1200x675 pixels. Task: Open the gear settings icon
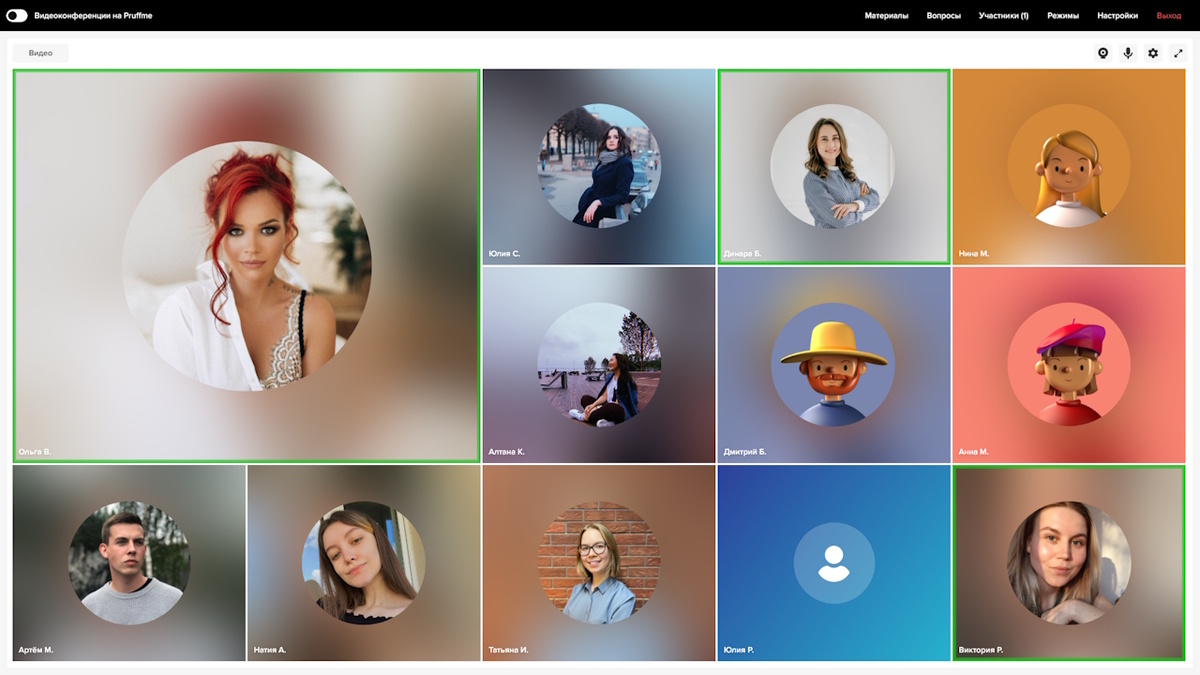click(1153, 53)
